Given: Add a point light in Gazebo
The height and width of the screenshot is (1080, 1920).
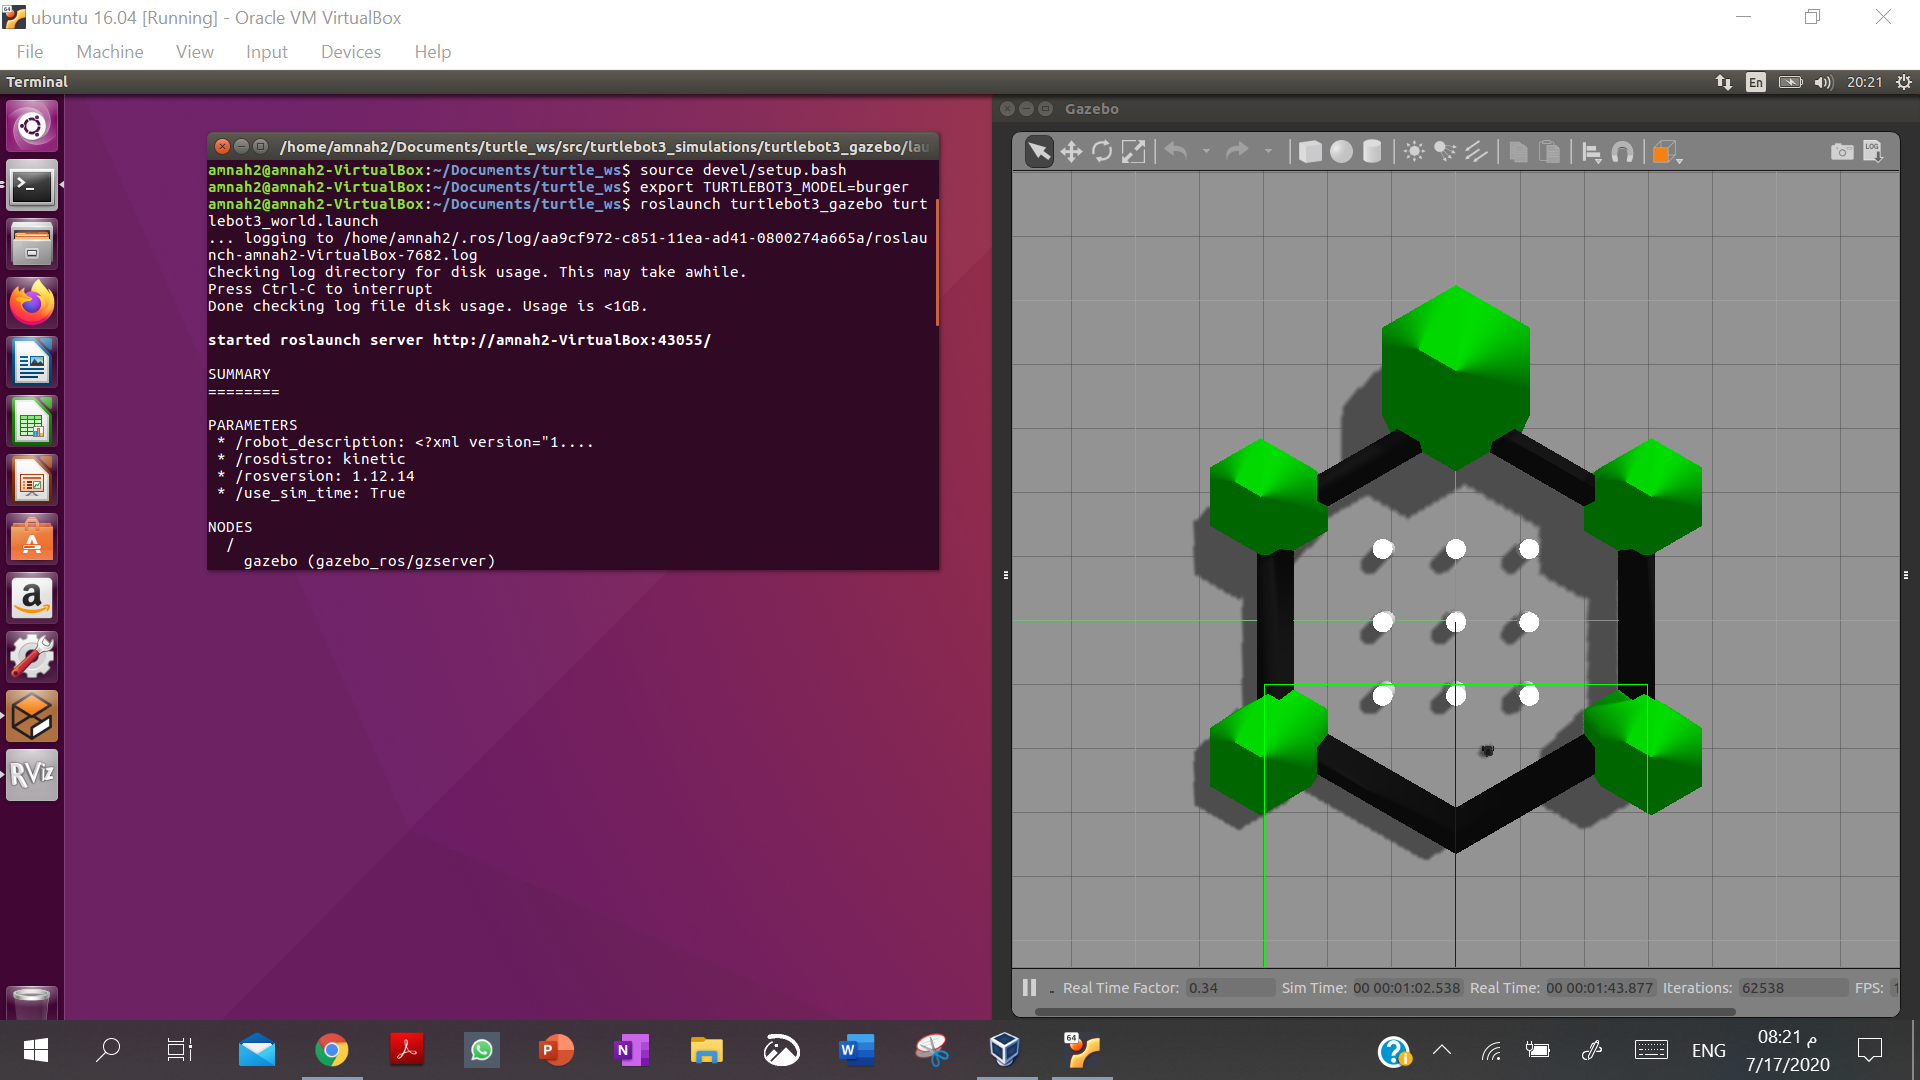Looking at the screenshot, I should 1414,152.
